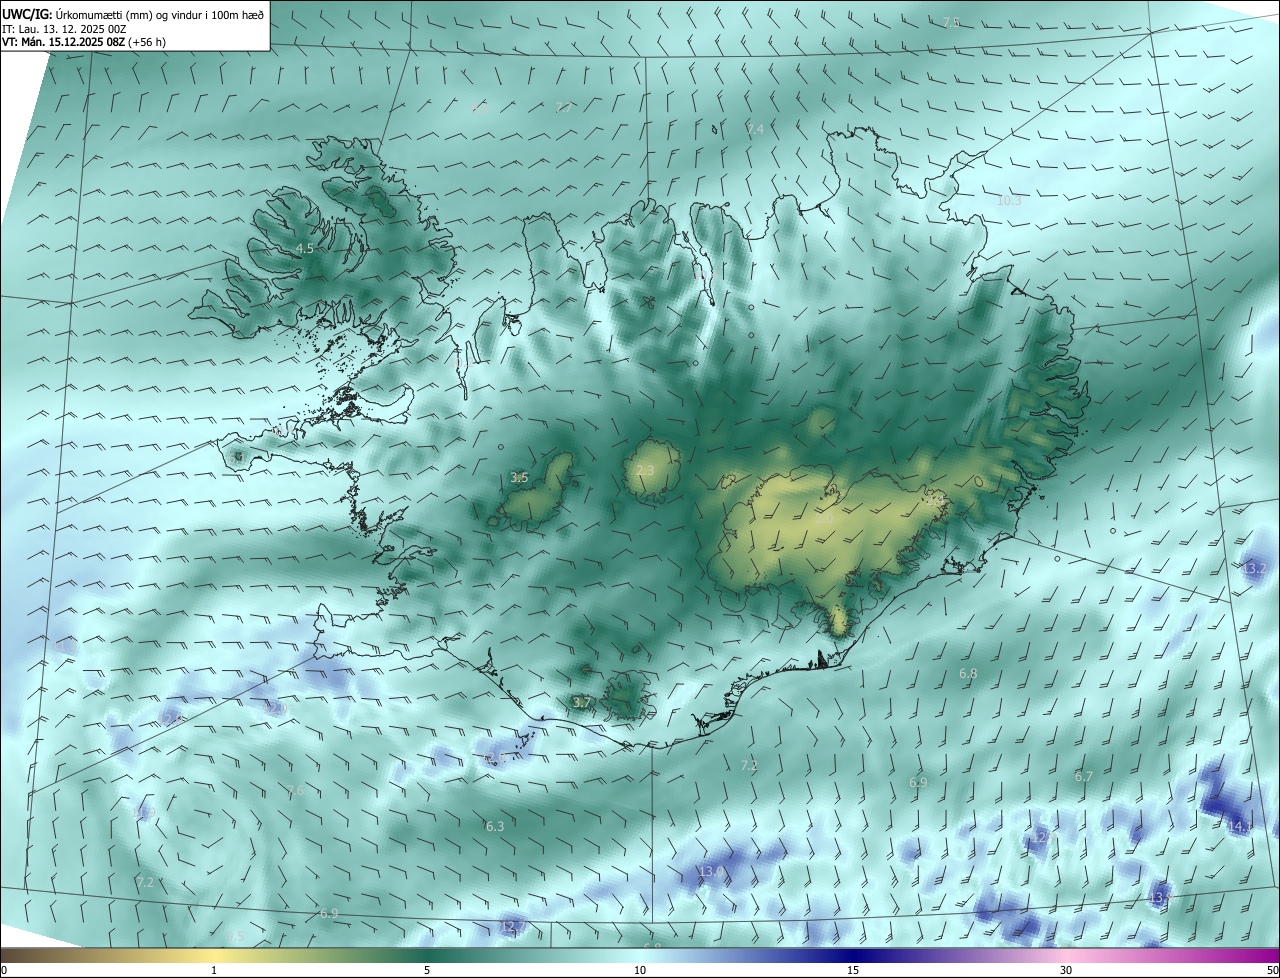
Task: Click the 2.3 value on the small glacier
Action: coord(645,471)
